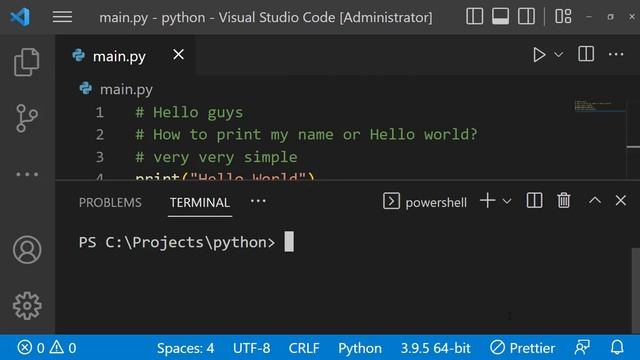Screen dimensions: 640x360
Task: Change encoding via UTF-8
Action: coord(251,348)
